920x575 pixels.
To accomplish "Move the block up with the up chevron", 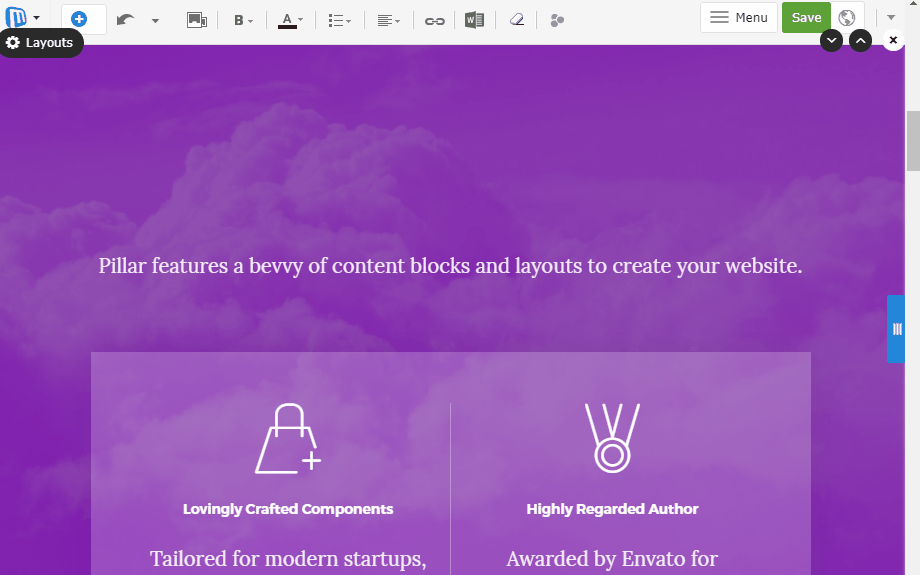I will (860, 40).
